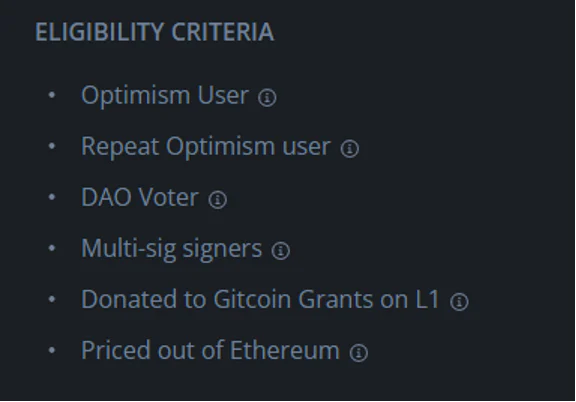Click the bullet before Donated to Gitcoin Grants

tap(52, 299)
